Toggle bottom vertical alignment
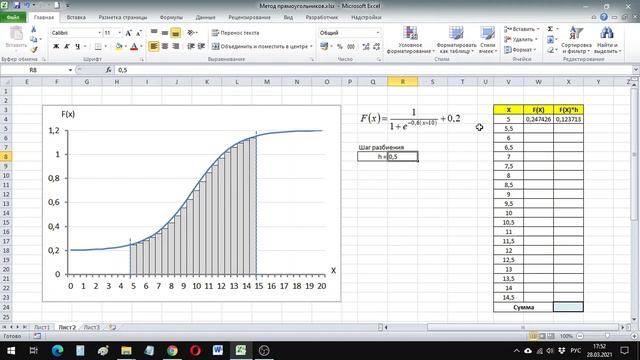Screen dimensions: 640x360 [176, 33]
